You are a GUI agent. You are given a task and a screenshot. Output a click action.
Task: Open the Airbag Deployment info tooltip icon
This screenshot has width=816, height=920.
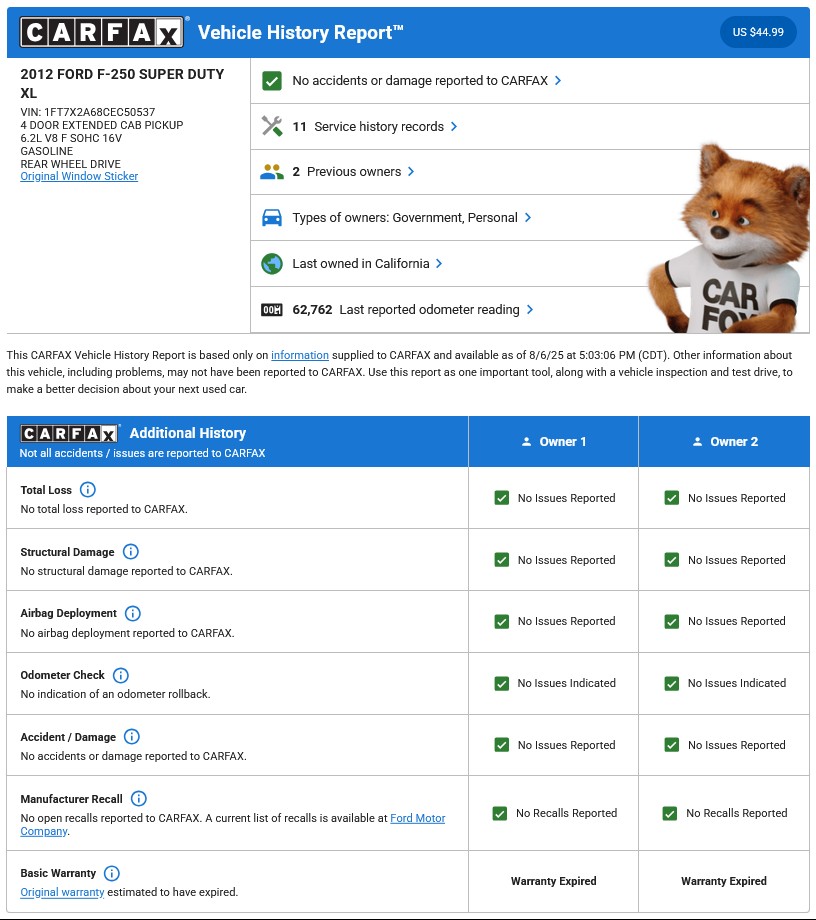coord(132,613)
